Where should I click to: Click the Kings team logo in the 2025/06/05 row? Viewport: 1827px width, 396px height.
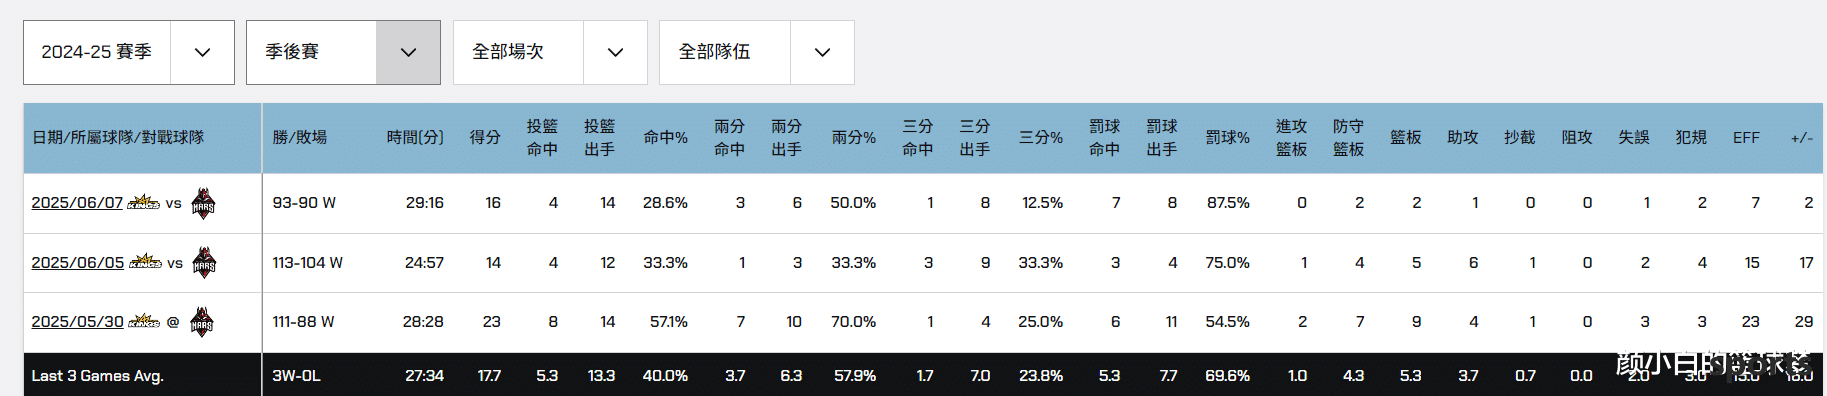pyautogui.click(x=145, y=262)
